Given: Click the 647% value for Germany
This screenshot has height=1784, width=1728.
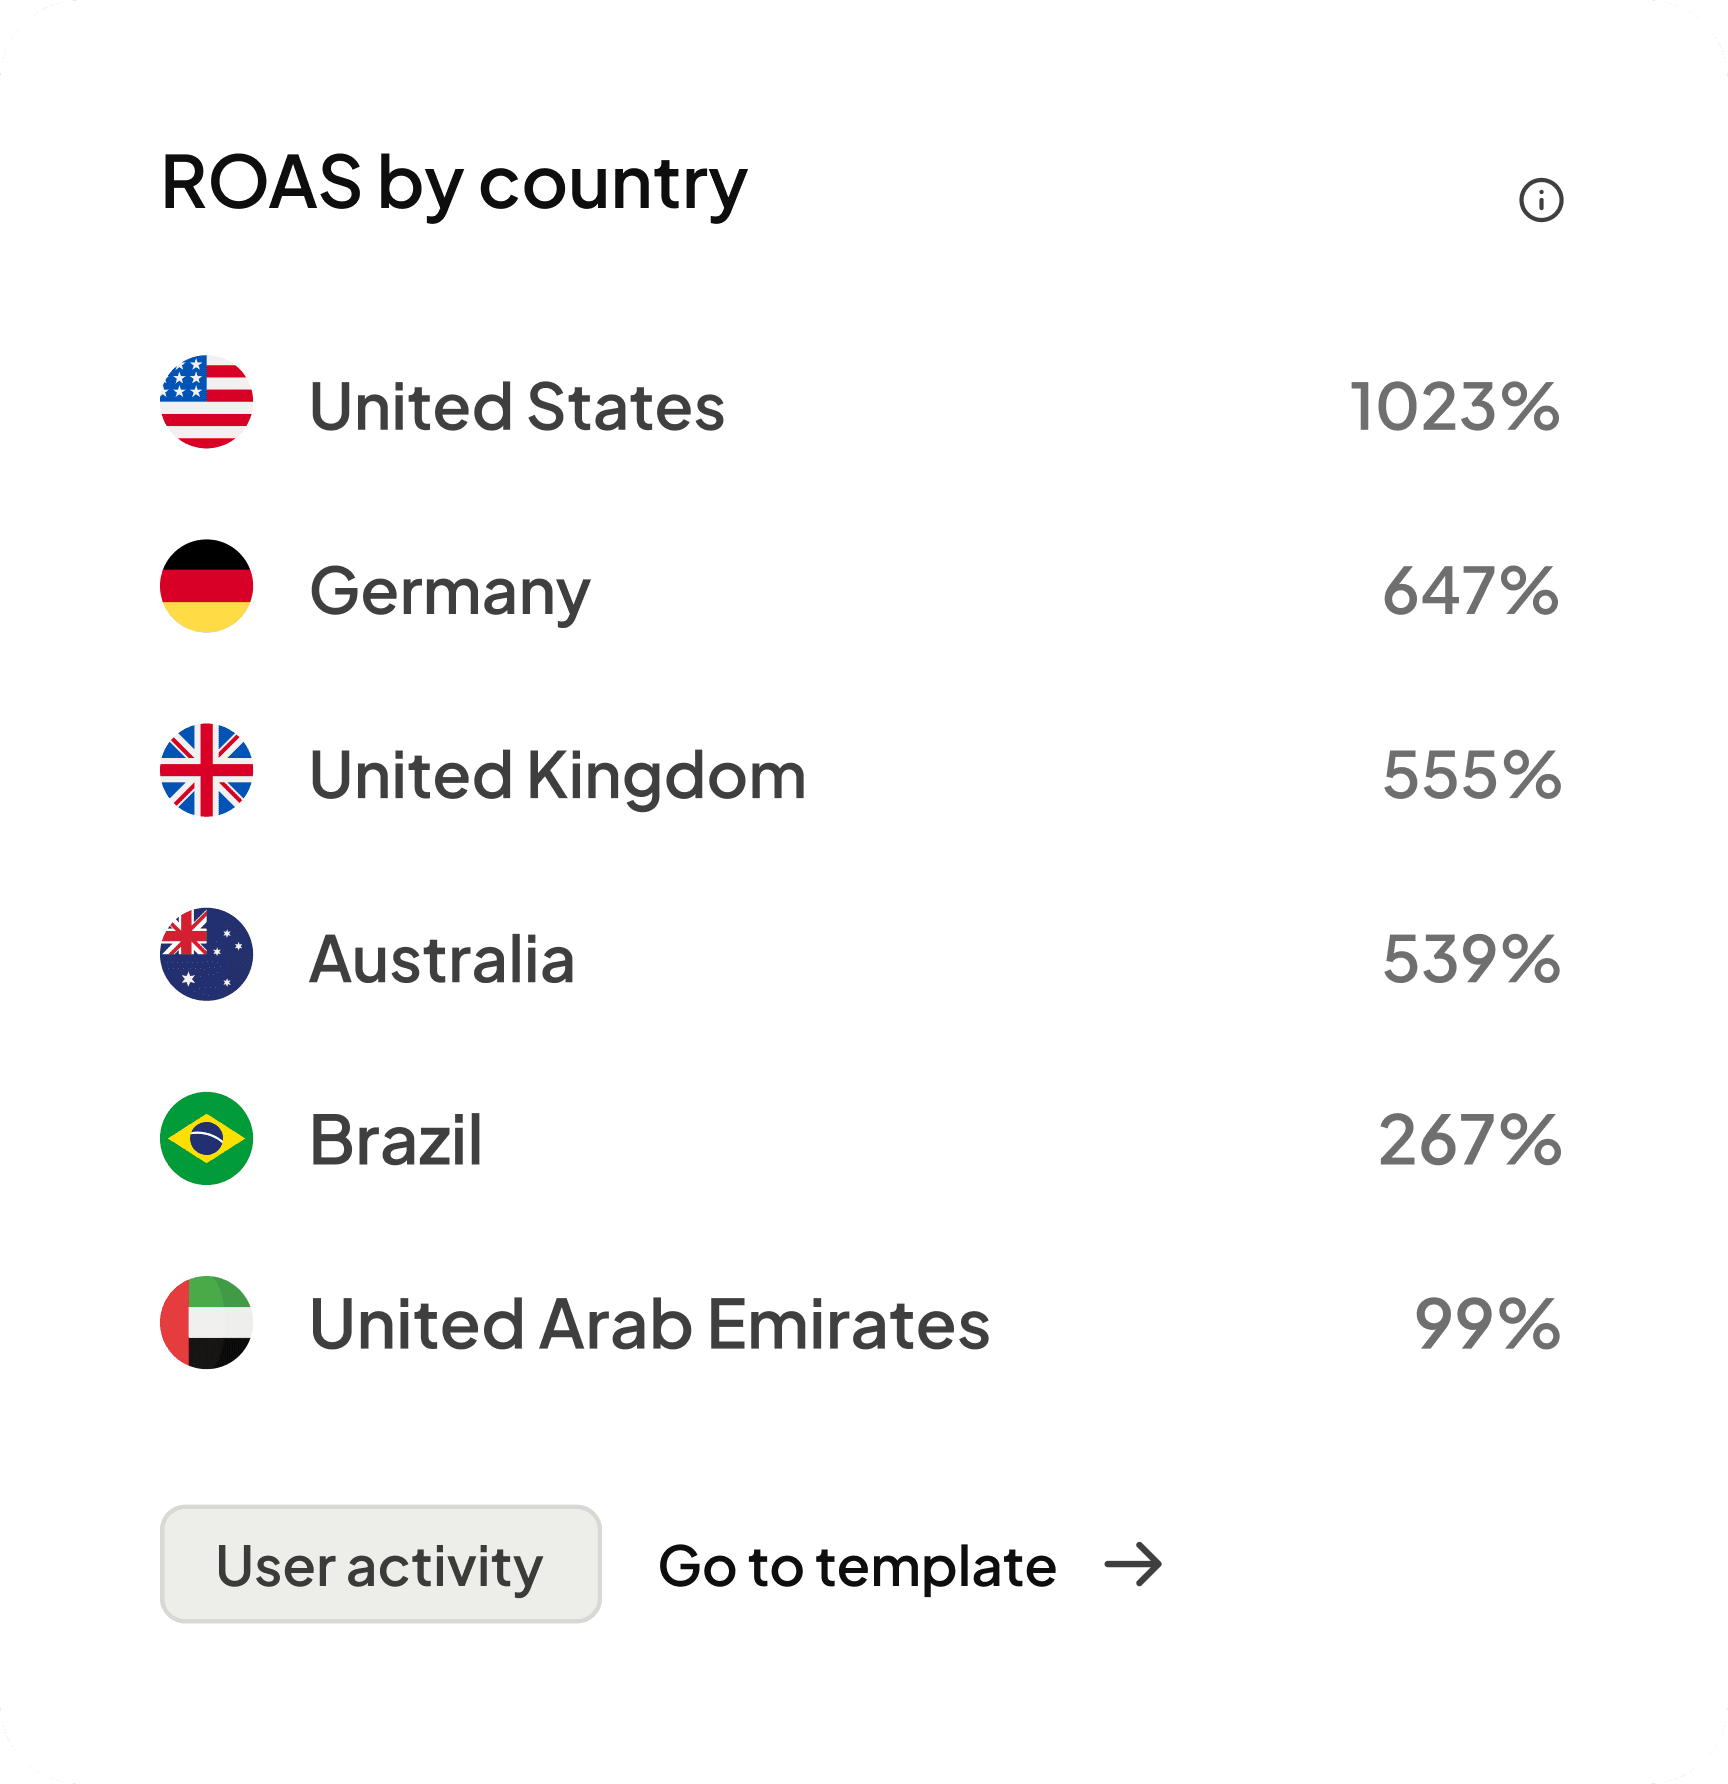Looking at the screenshot, I should pos(1471,590).
